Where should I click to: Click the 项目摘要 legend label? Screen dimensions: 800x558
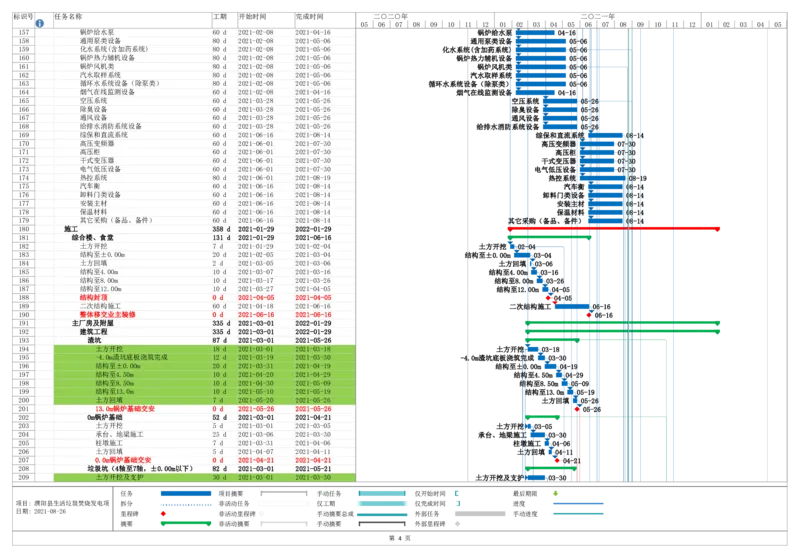[x=230, y=493]
